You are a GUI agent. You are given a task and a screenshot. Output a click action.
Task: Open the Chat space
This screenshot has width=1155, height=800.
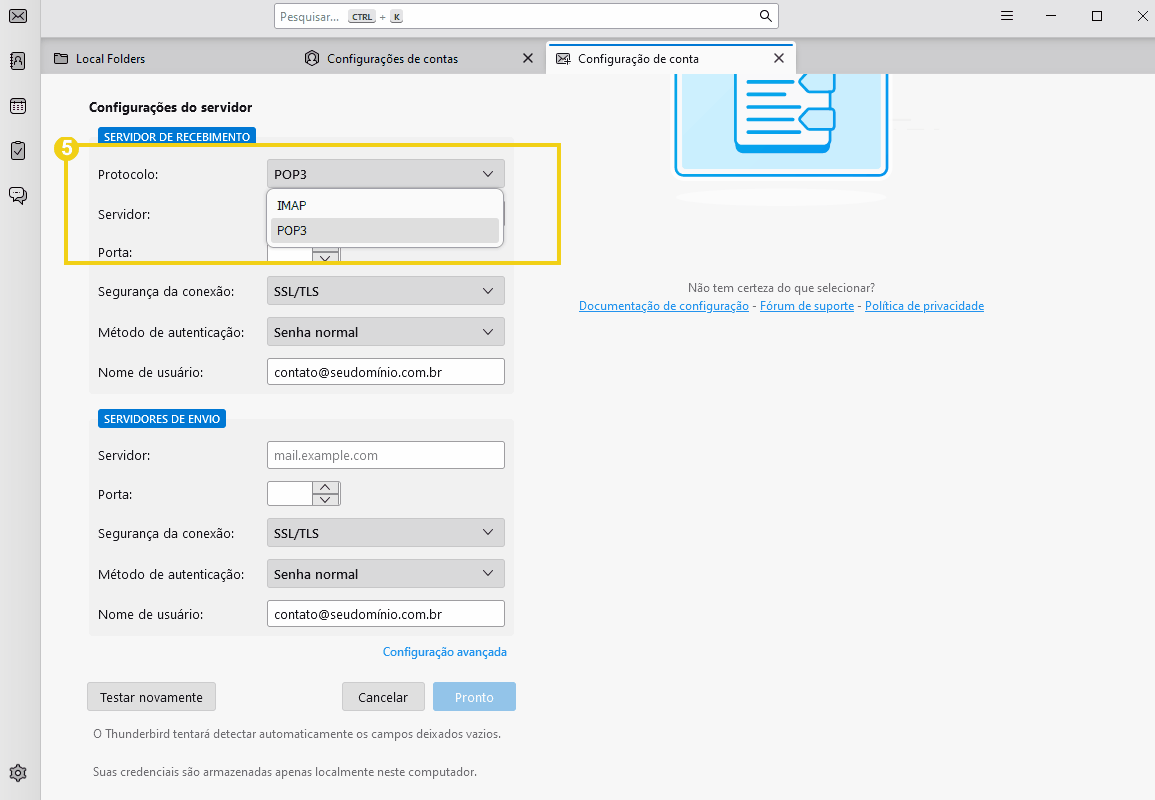[17, 196]
